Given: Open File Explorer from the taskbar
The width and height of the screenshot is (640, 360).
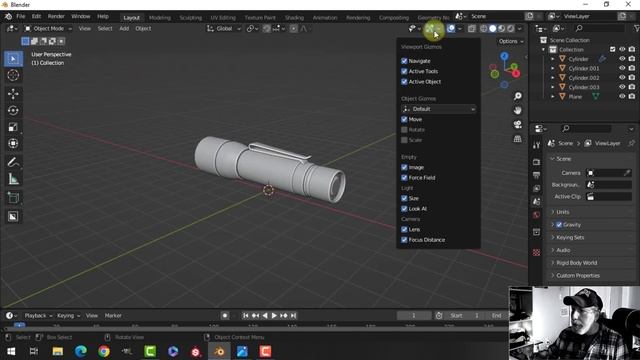Looking at the screenshot, I should coord(58,351).
